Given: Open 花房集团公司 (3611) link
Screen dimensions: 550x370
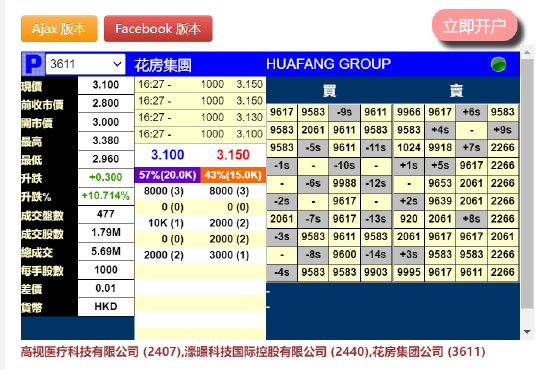Looking at the screenshot, I should pyautogui.click(x=429, y=352).
